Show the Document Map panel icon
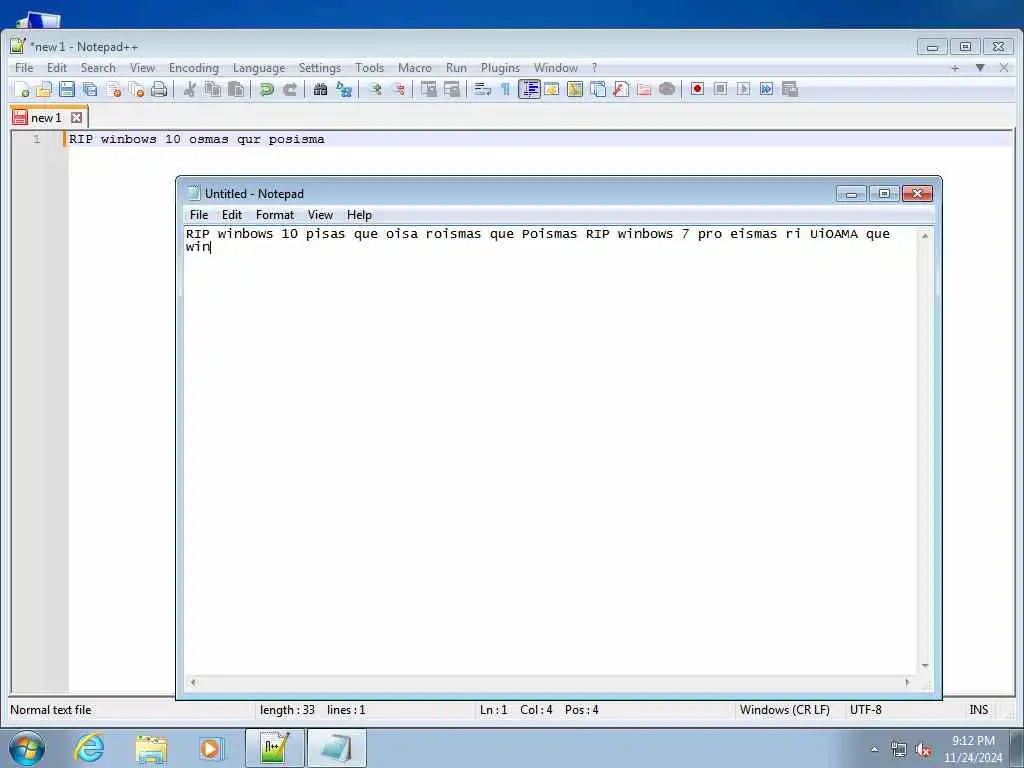The height and width of the screenshot is (768, 1024). click(x=575, y=89)
